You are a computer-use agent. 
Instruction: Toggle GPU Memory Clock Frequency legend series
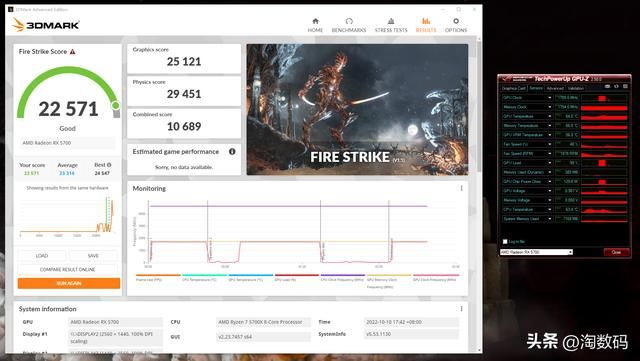(x=389, y=281)
